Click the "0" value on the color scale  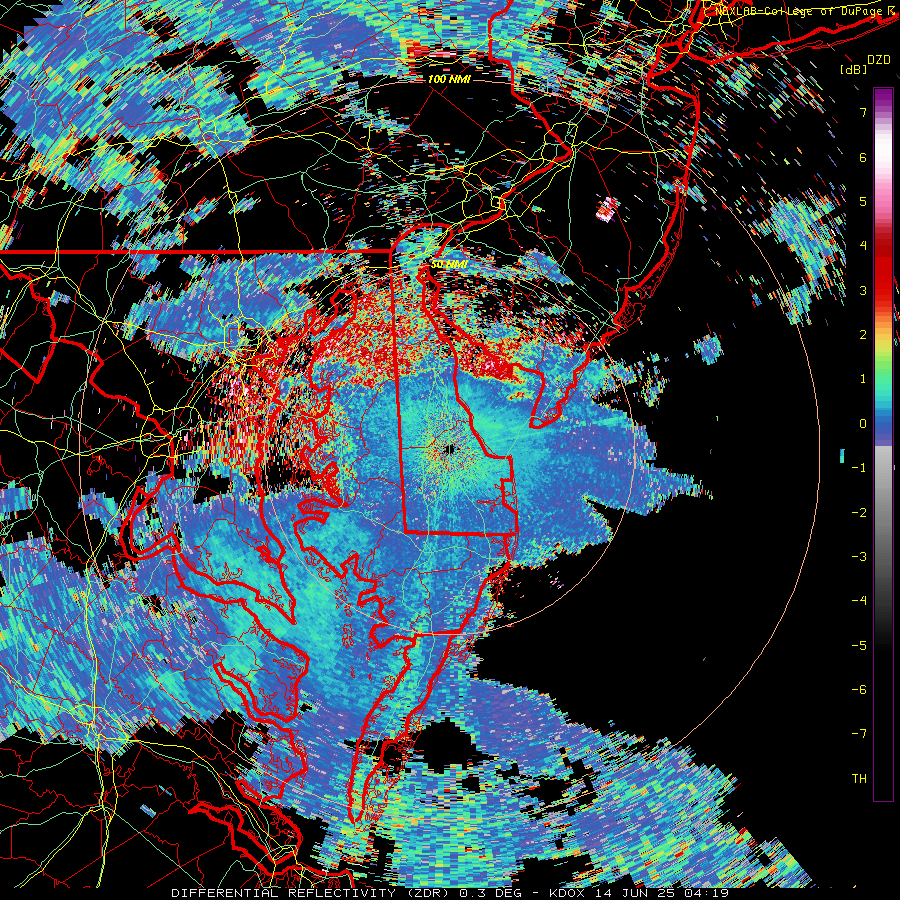click(863, 424)
